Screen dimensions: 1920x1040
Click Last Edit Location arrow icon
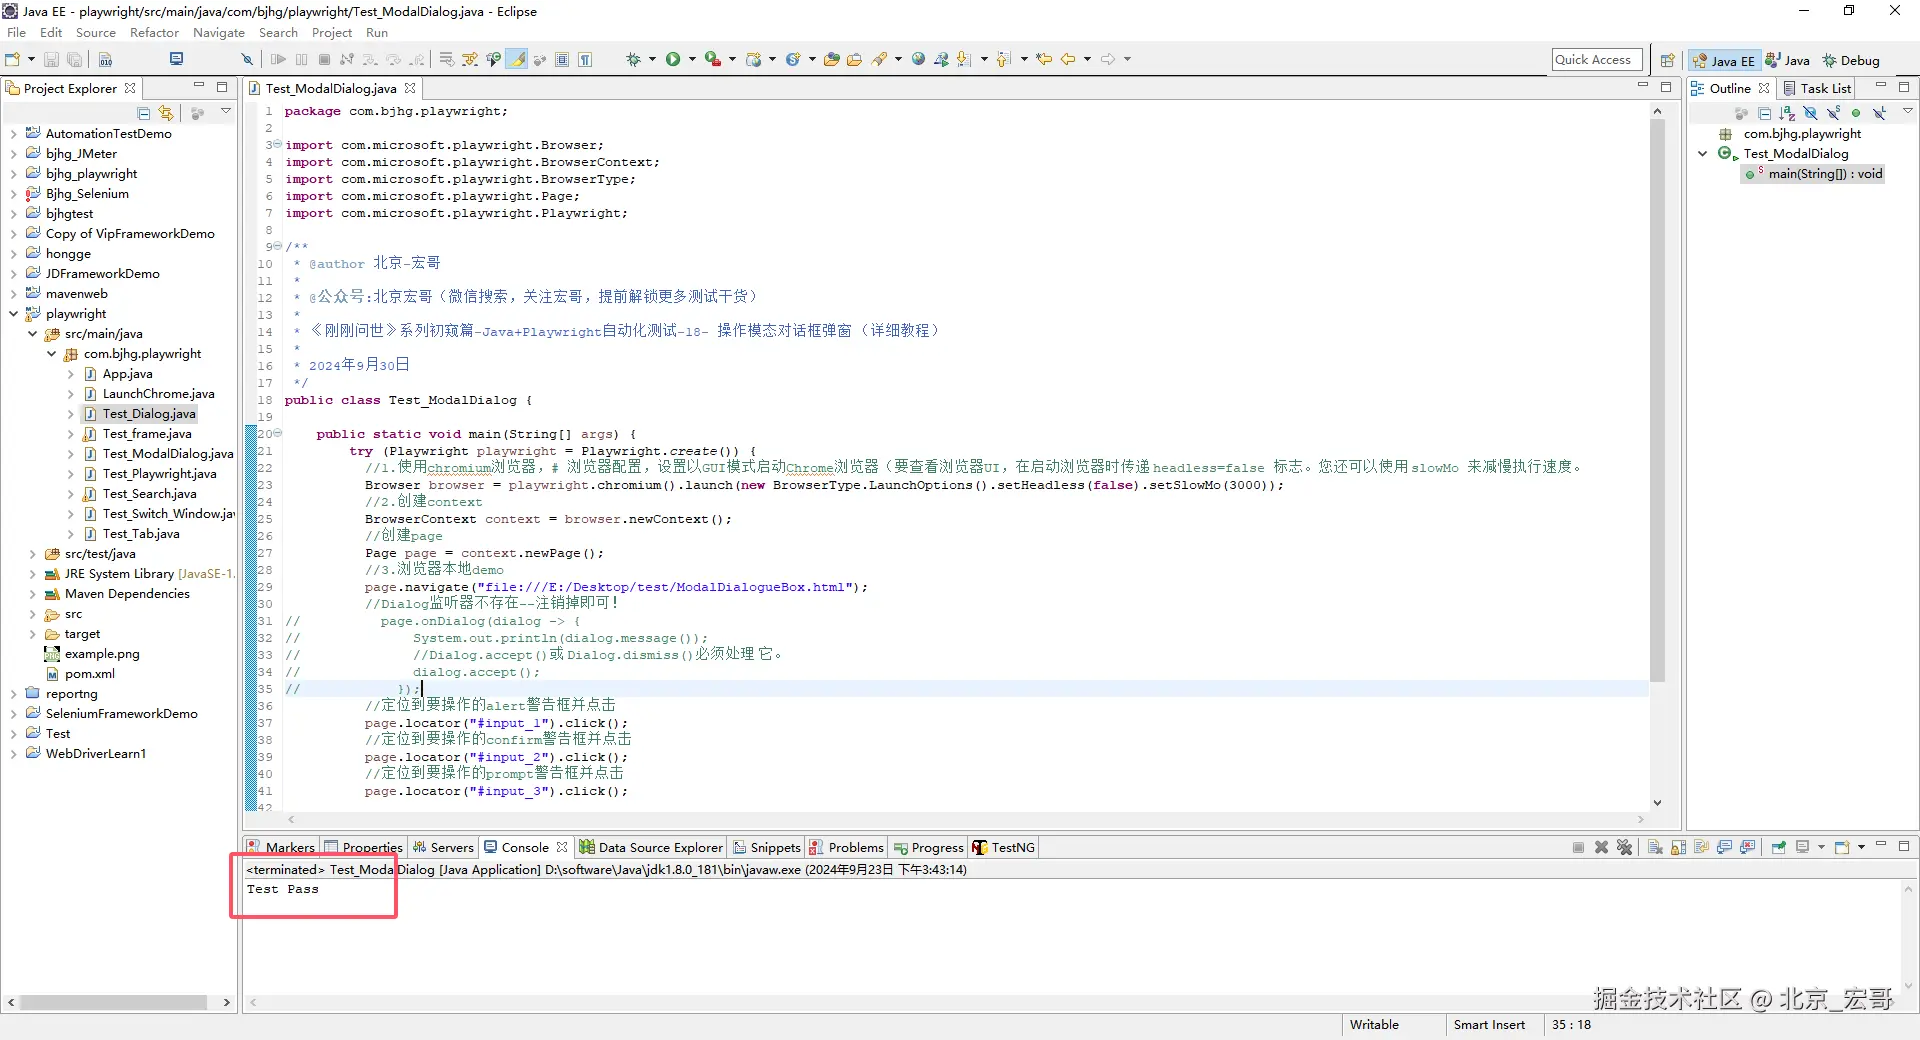tap(1044, 59)
